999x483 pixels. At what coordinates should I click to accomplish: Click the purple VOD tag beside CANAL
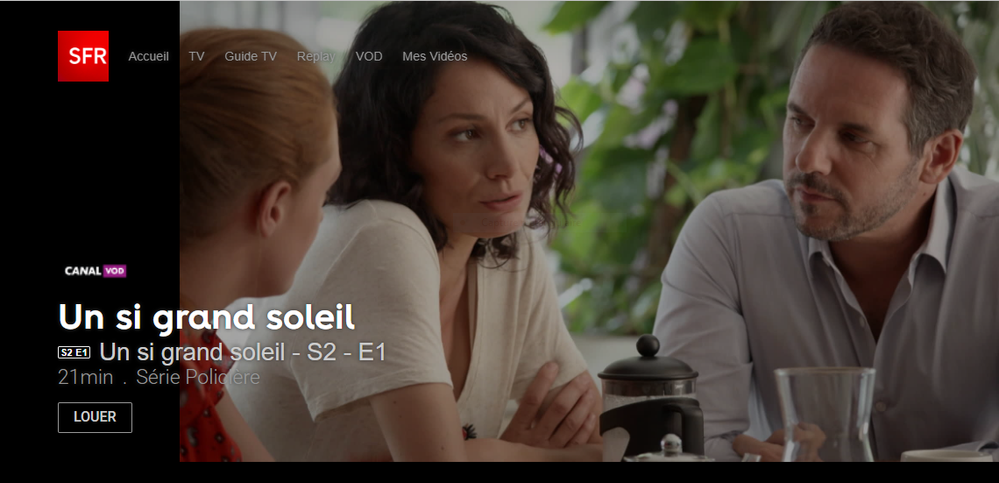click(115, 271)
